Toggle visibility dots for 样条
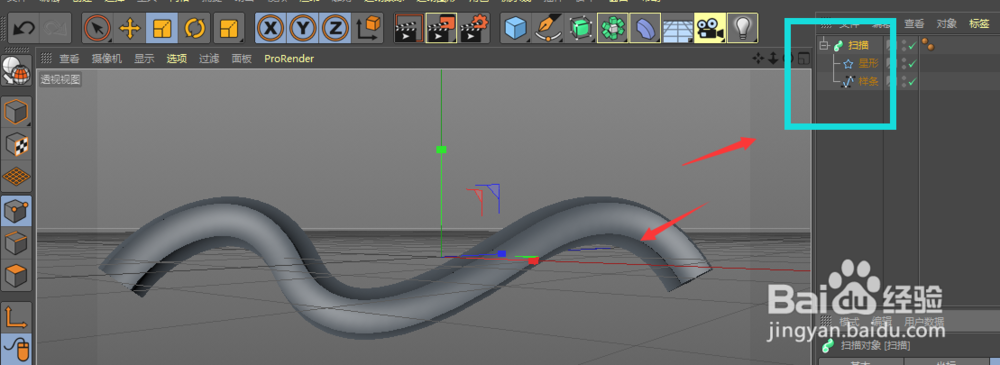The width and height of the screenshot is (1000, 365). pyautogui.click(x=904, y=81)
